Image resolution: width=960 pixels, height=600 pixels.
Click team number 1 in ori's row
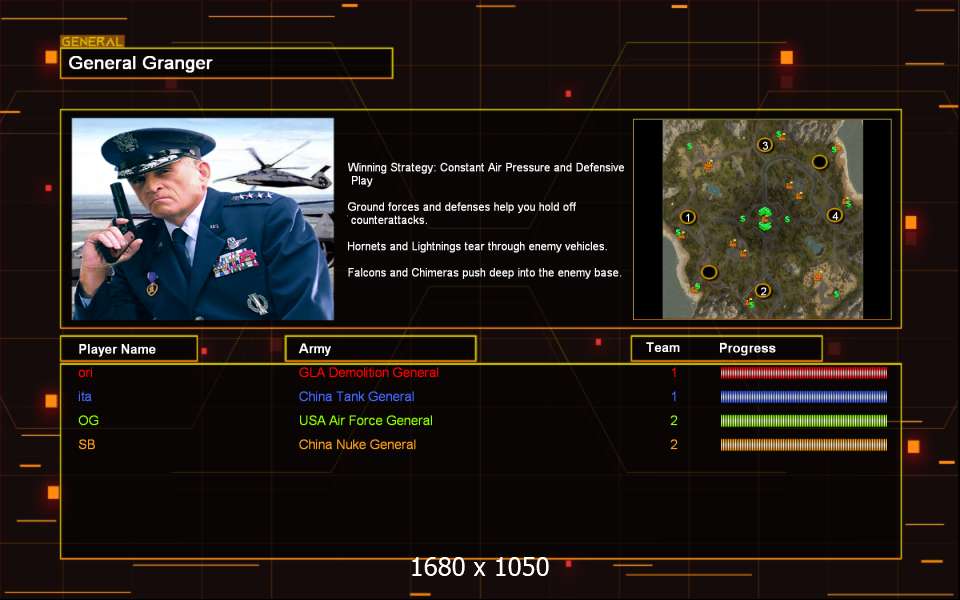[674, 372]
